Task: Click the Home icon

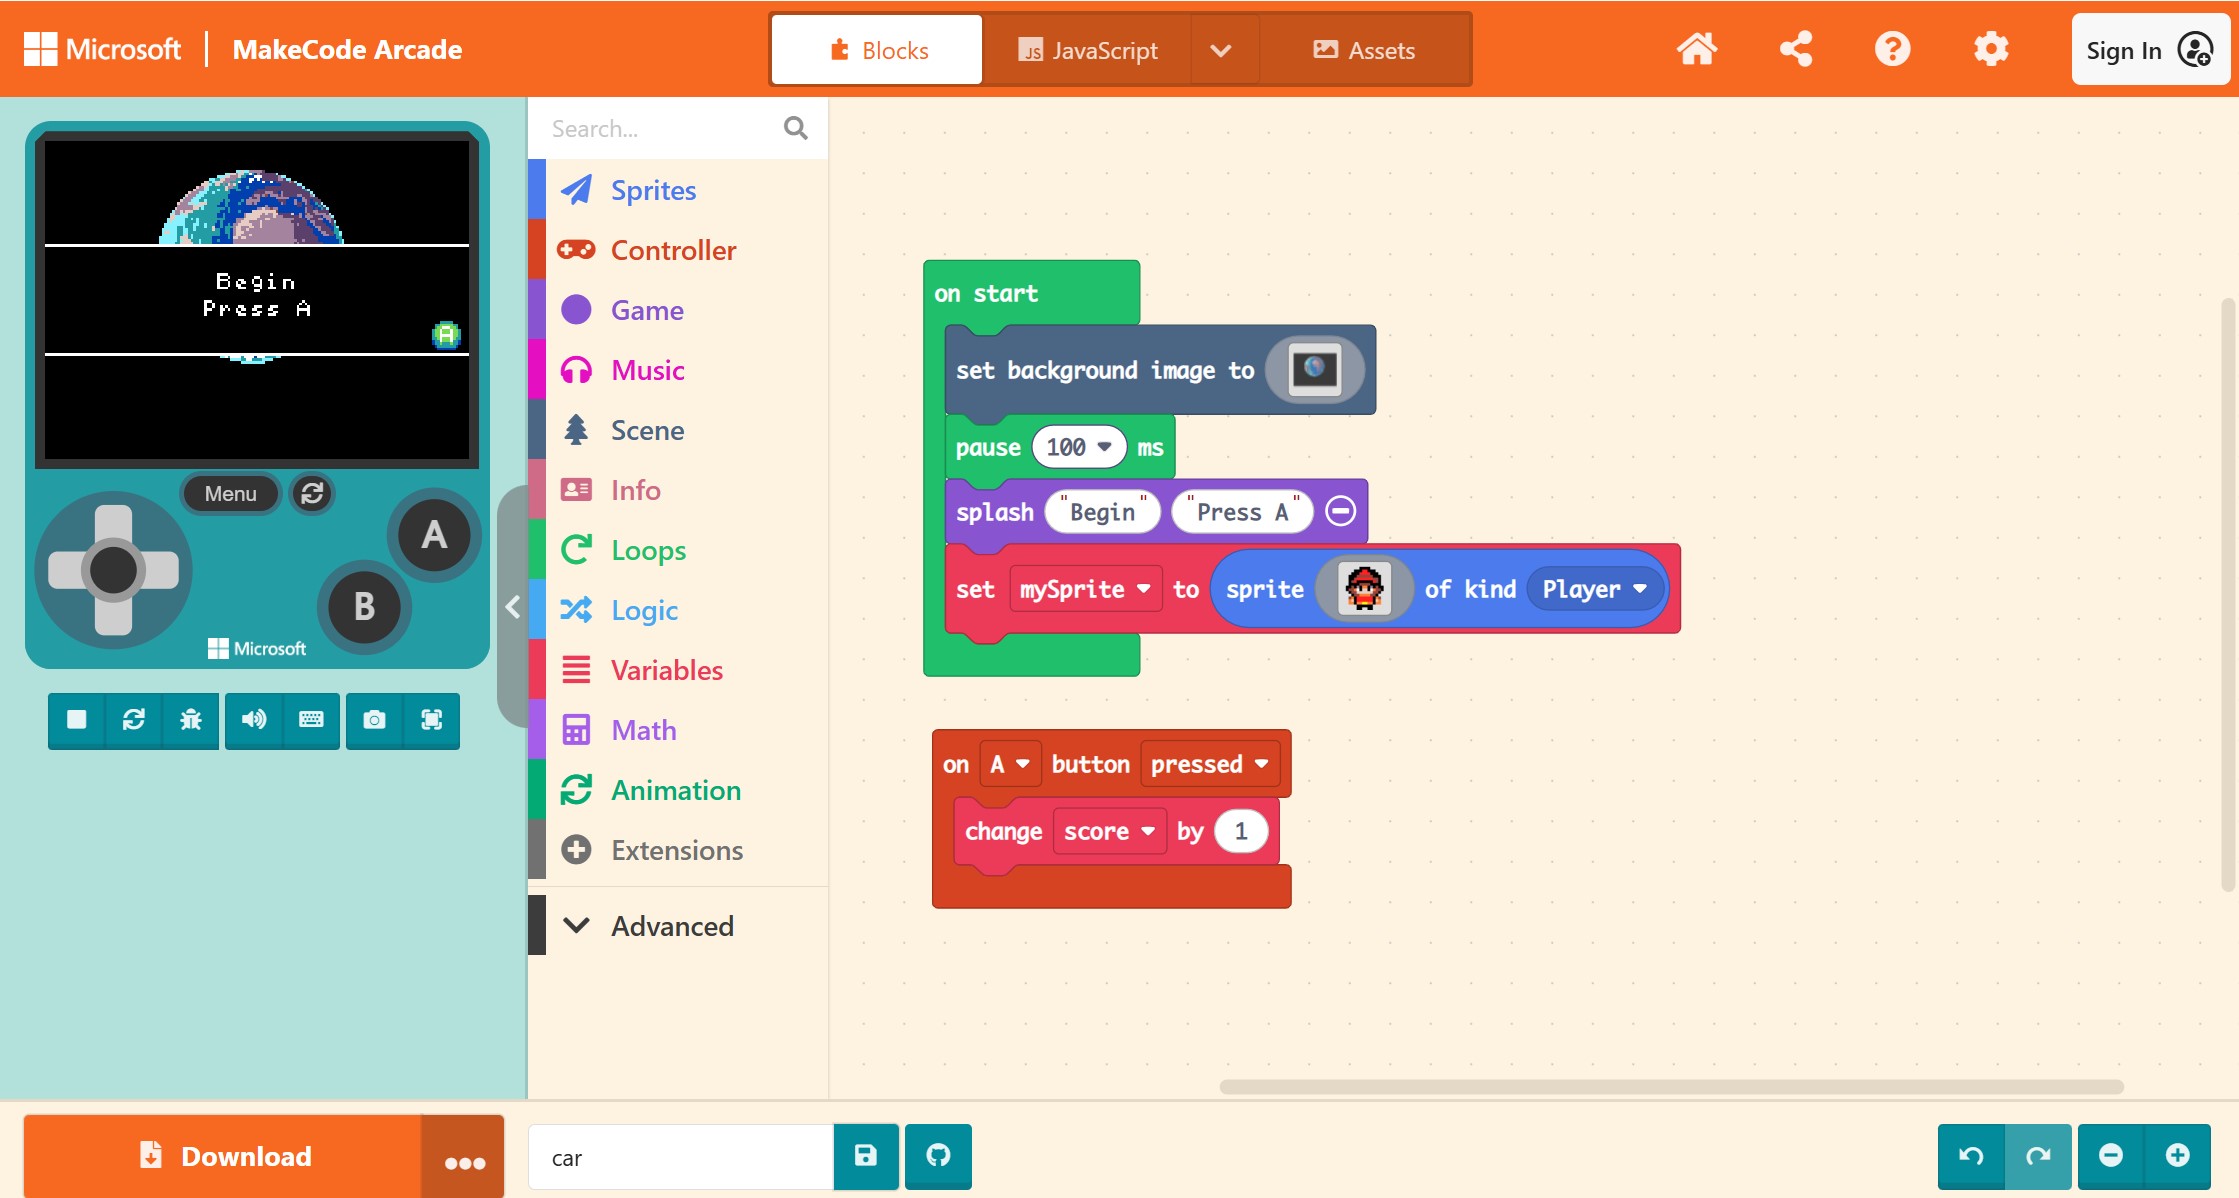Action: pyautogui.click(x=1697, y=49)
